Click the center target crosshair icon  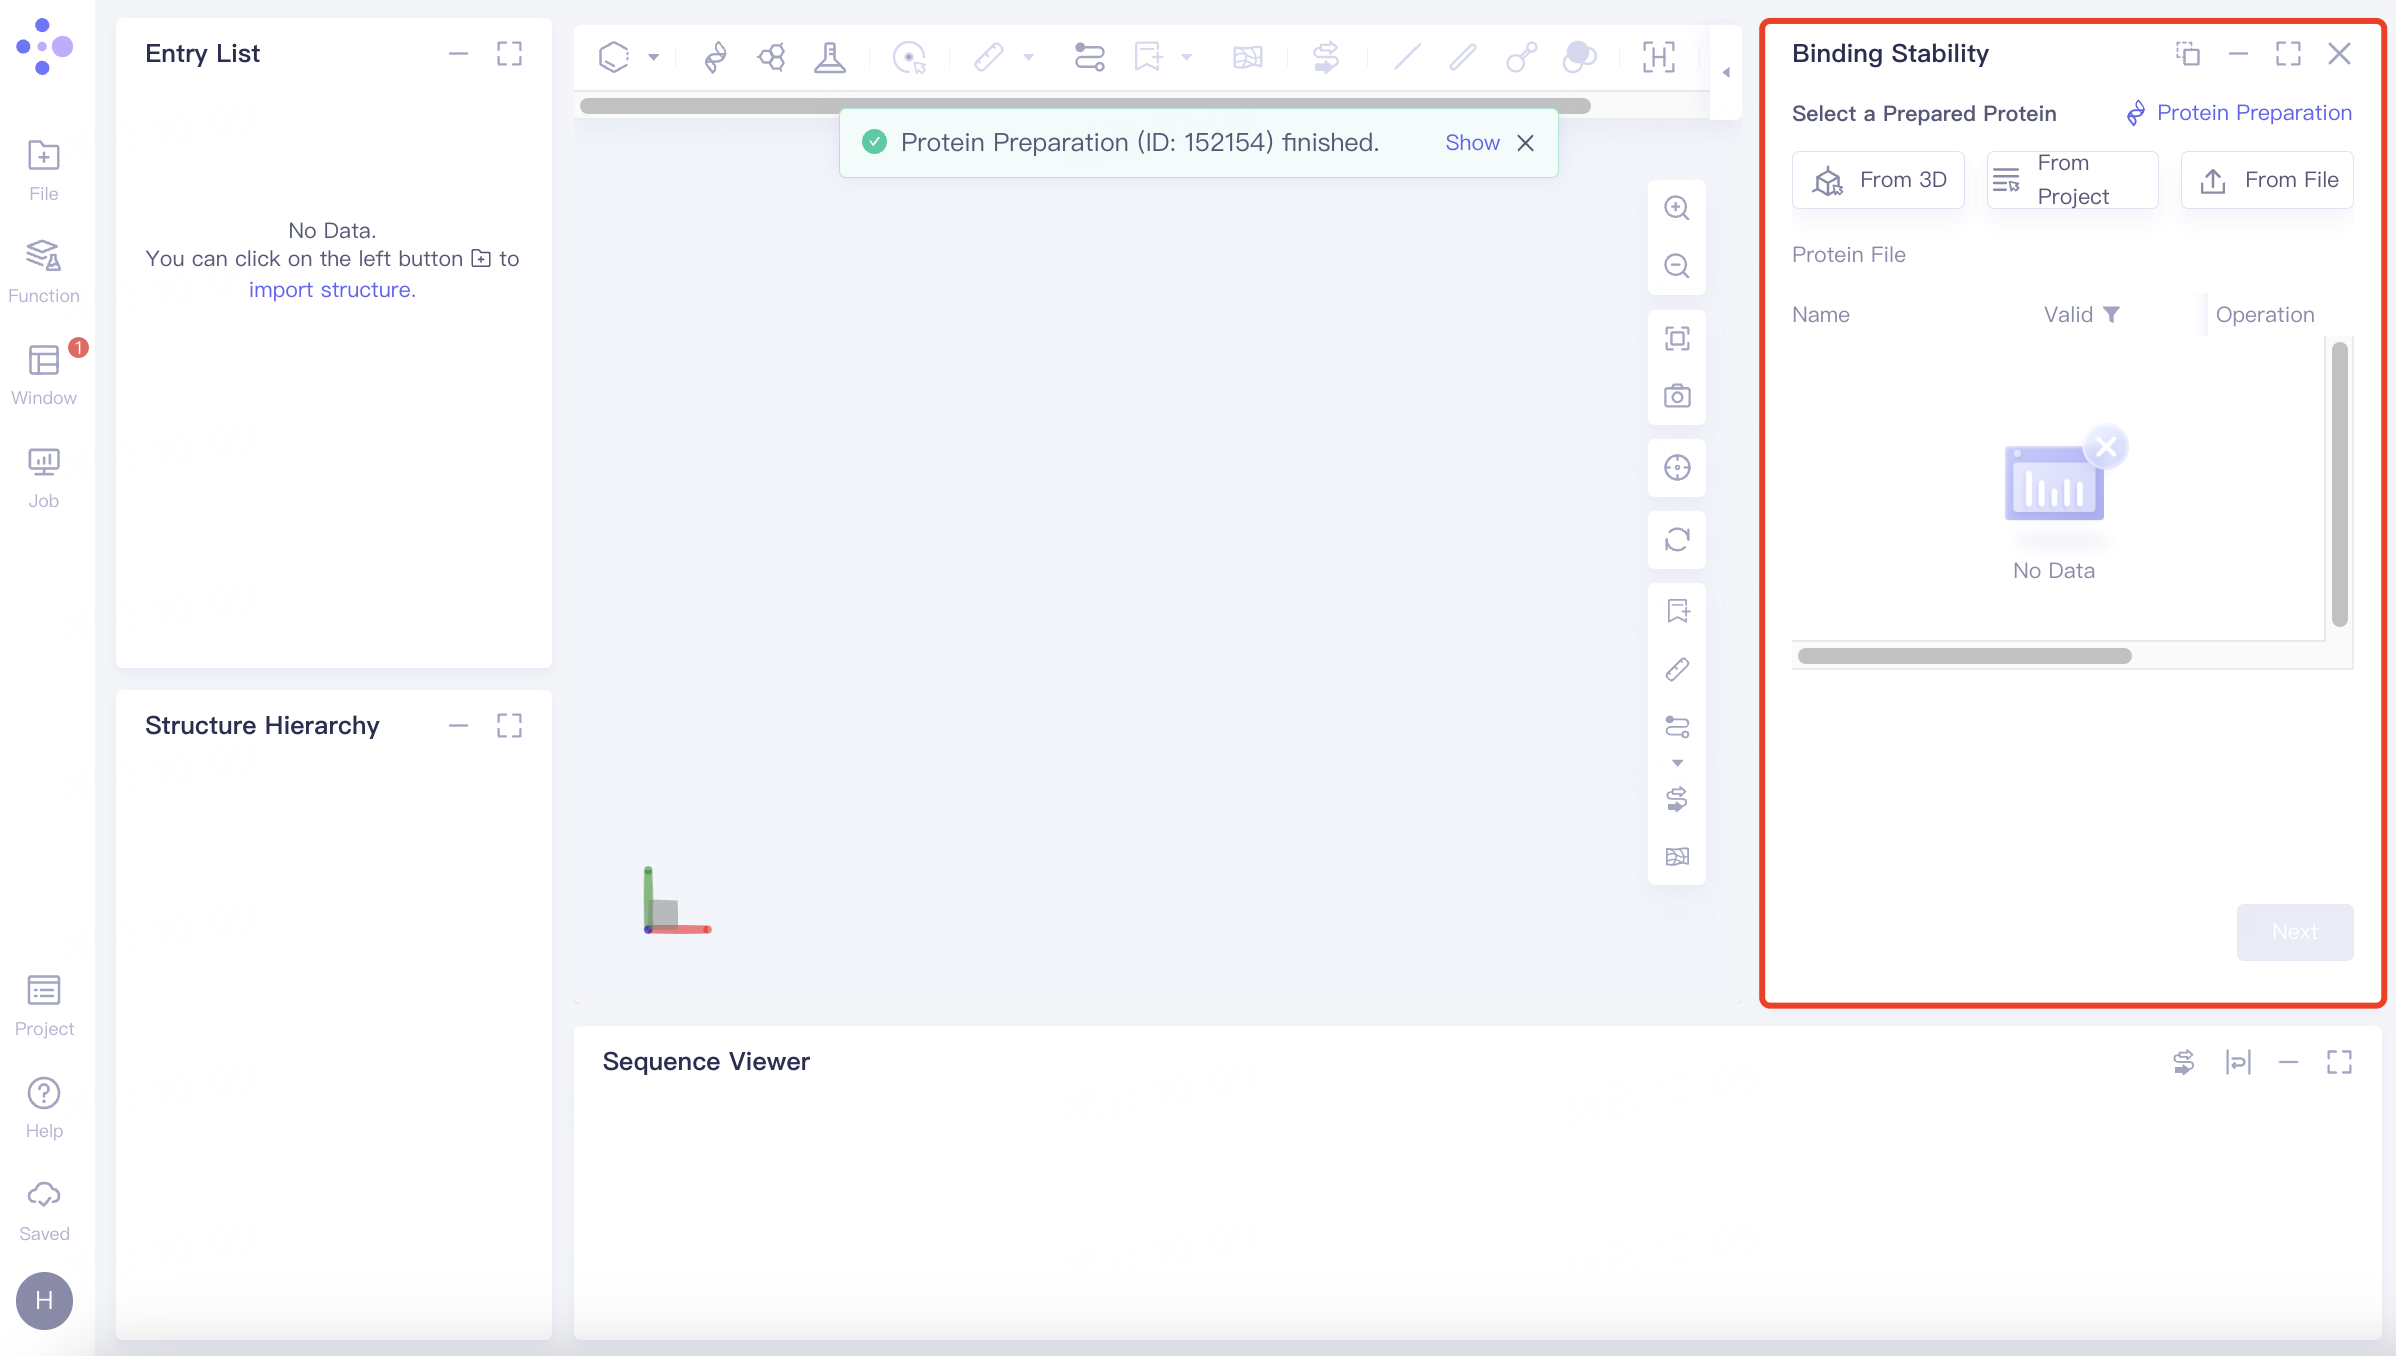point(1677,468)
